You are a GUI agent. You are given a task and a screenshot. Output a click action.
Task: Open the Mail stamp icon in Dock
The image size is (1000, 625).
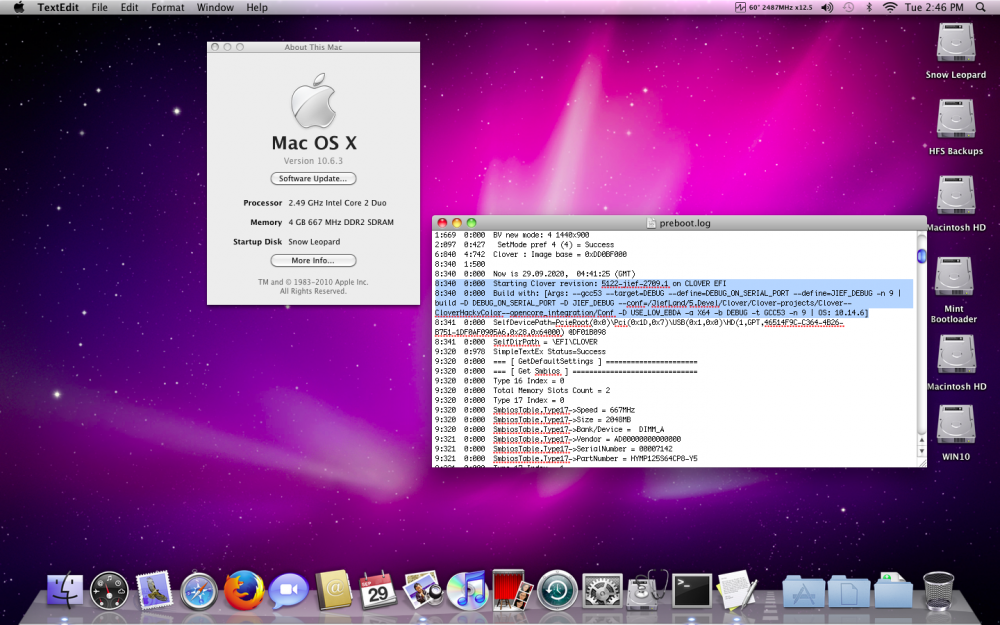tap(154, 590)
